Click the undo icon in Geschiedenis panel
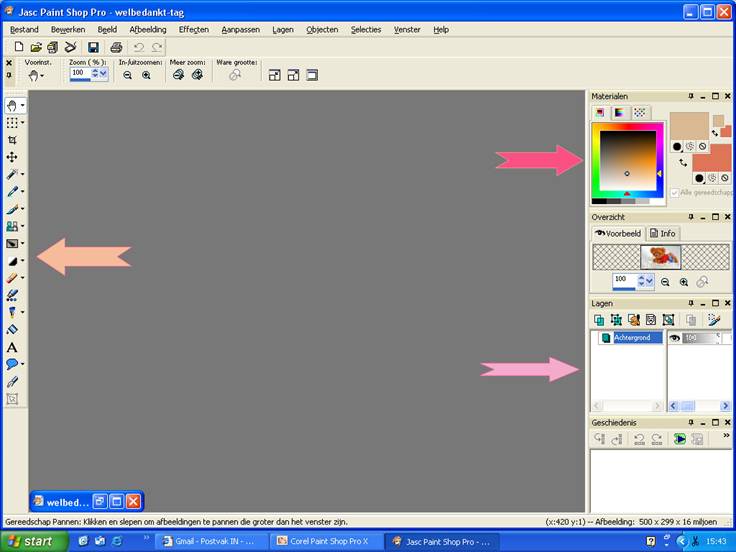This screenshot has height=552, width=736. tap(639, 439)
